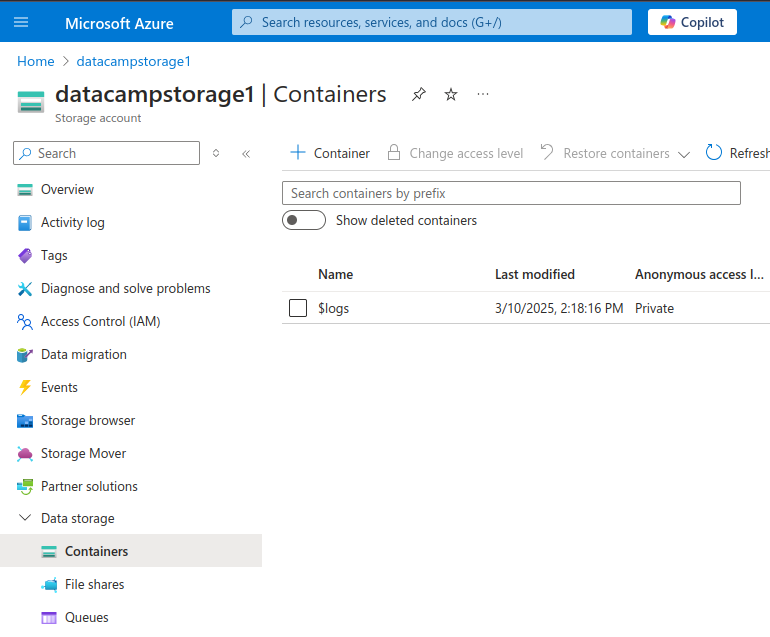Image resolution: width=770 pixels, height=637 pixels.
Task: Click the Data migration icon
Action: [x=25, y=355]
